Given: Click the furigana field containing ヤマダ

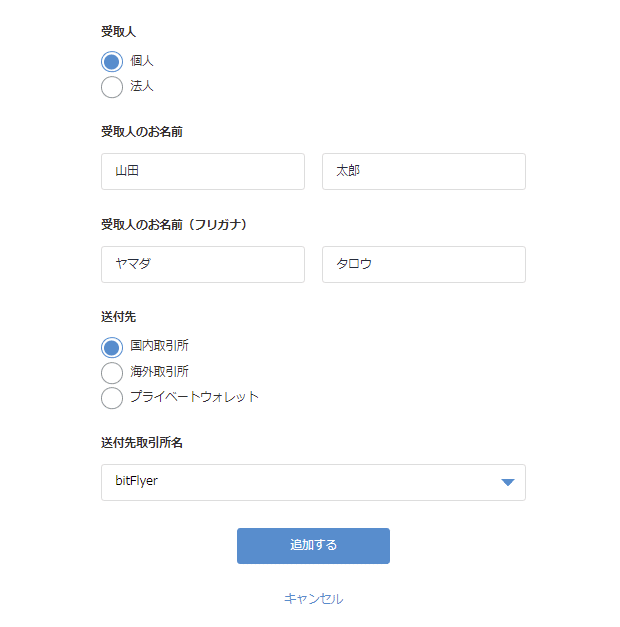Looking at the screenshot, I should 203,264.
